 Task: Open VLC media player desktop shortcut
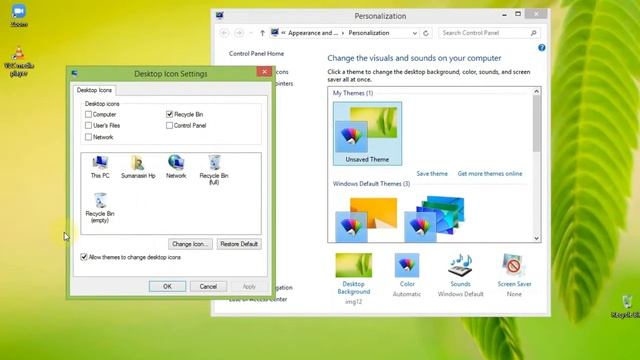point(18,62)
